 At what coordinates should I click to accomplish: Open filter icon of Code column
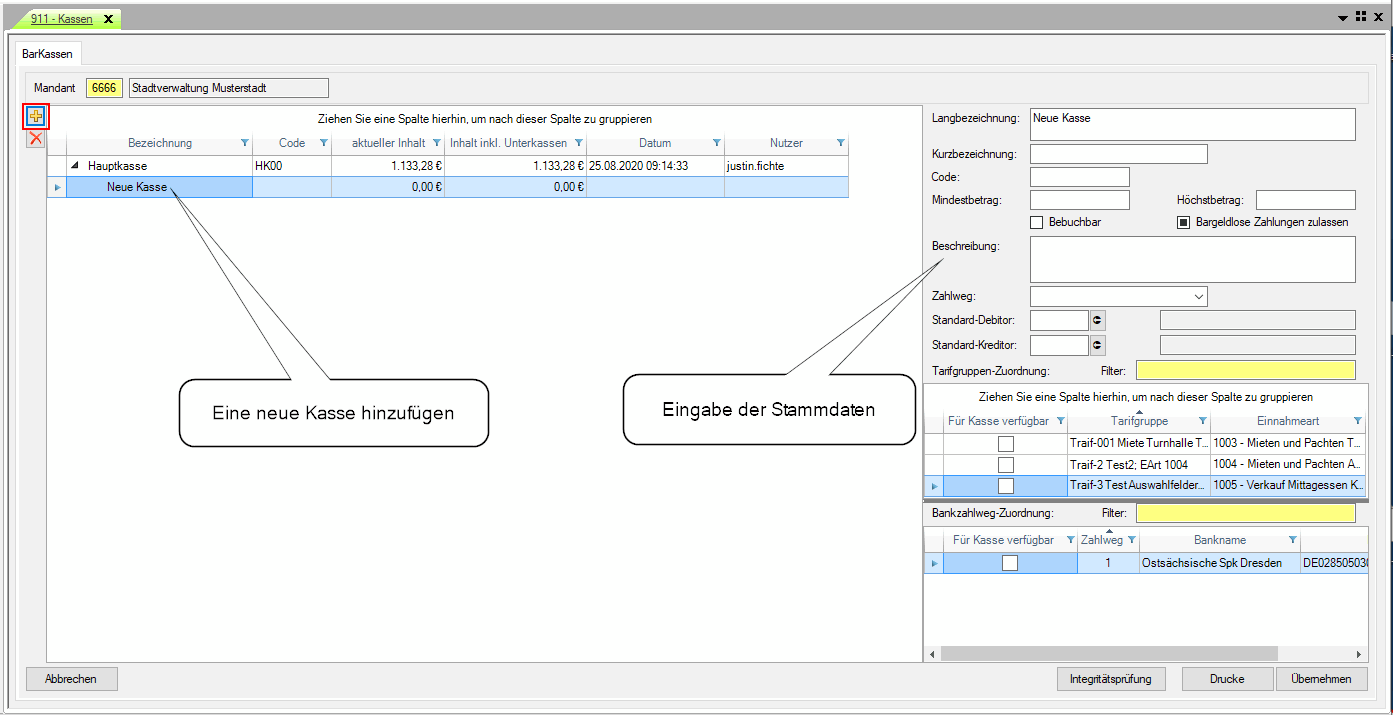[323, 143]
